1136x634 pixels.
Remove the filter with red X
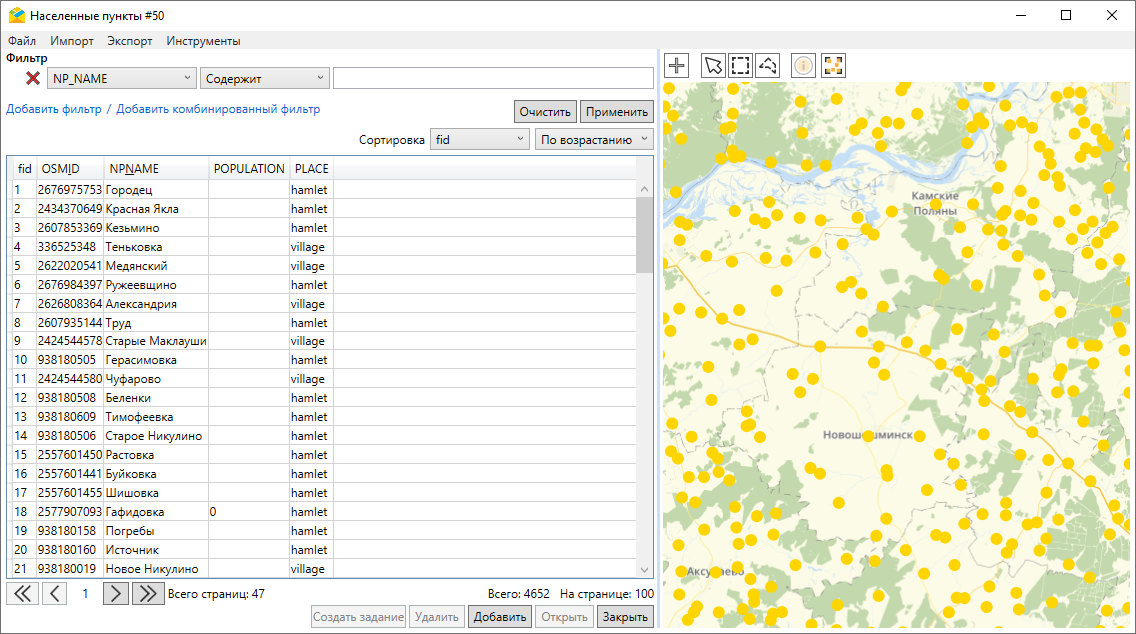[32, 78]
